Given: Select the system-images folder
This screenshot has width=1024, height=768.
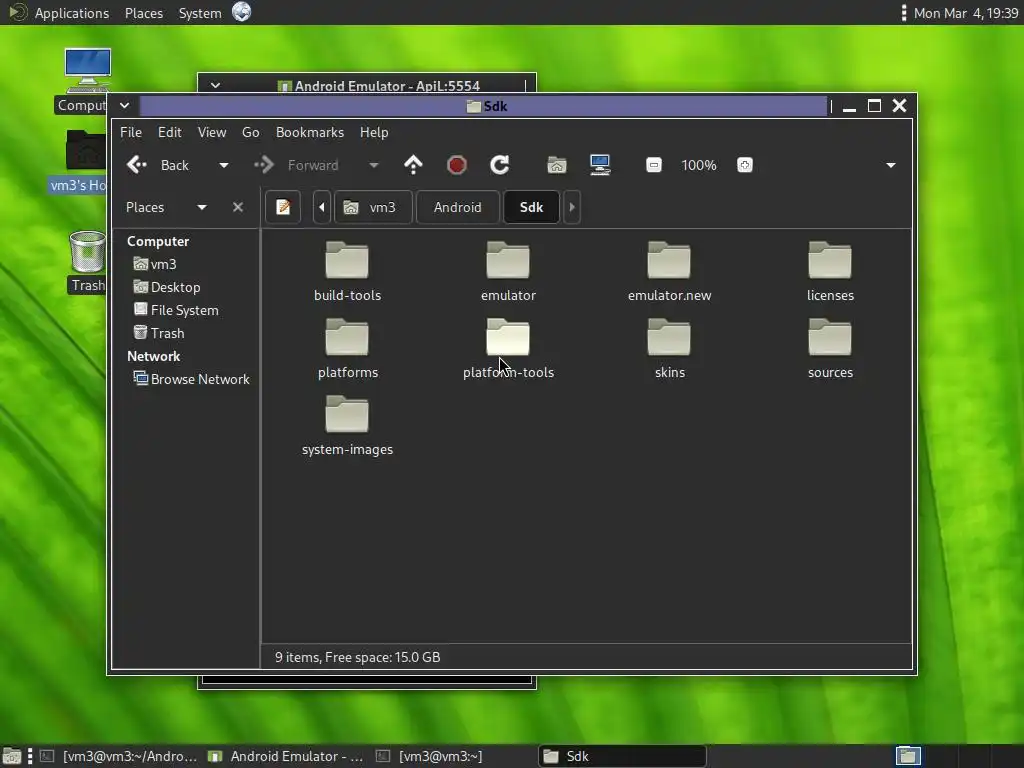Looking at the screenshot, I should coord(347,425).
